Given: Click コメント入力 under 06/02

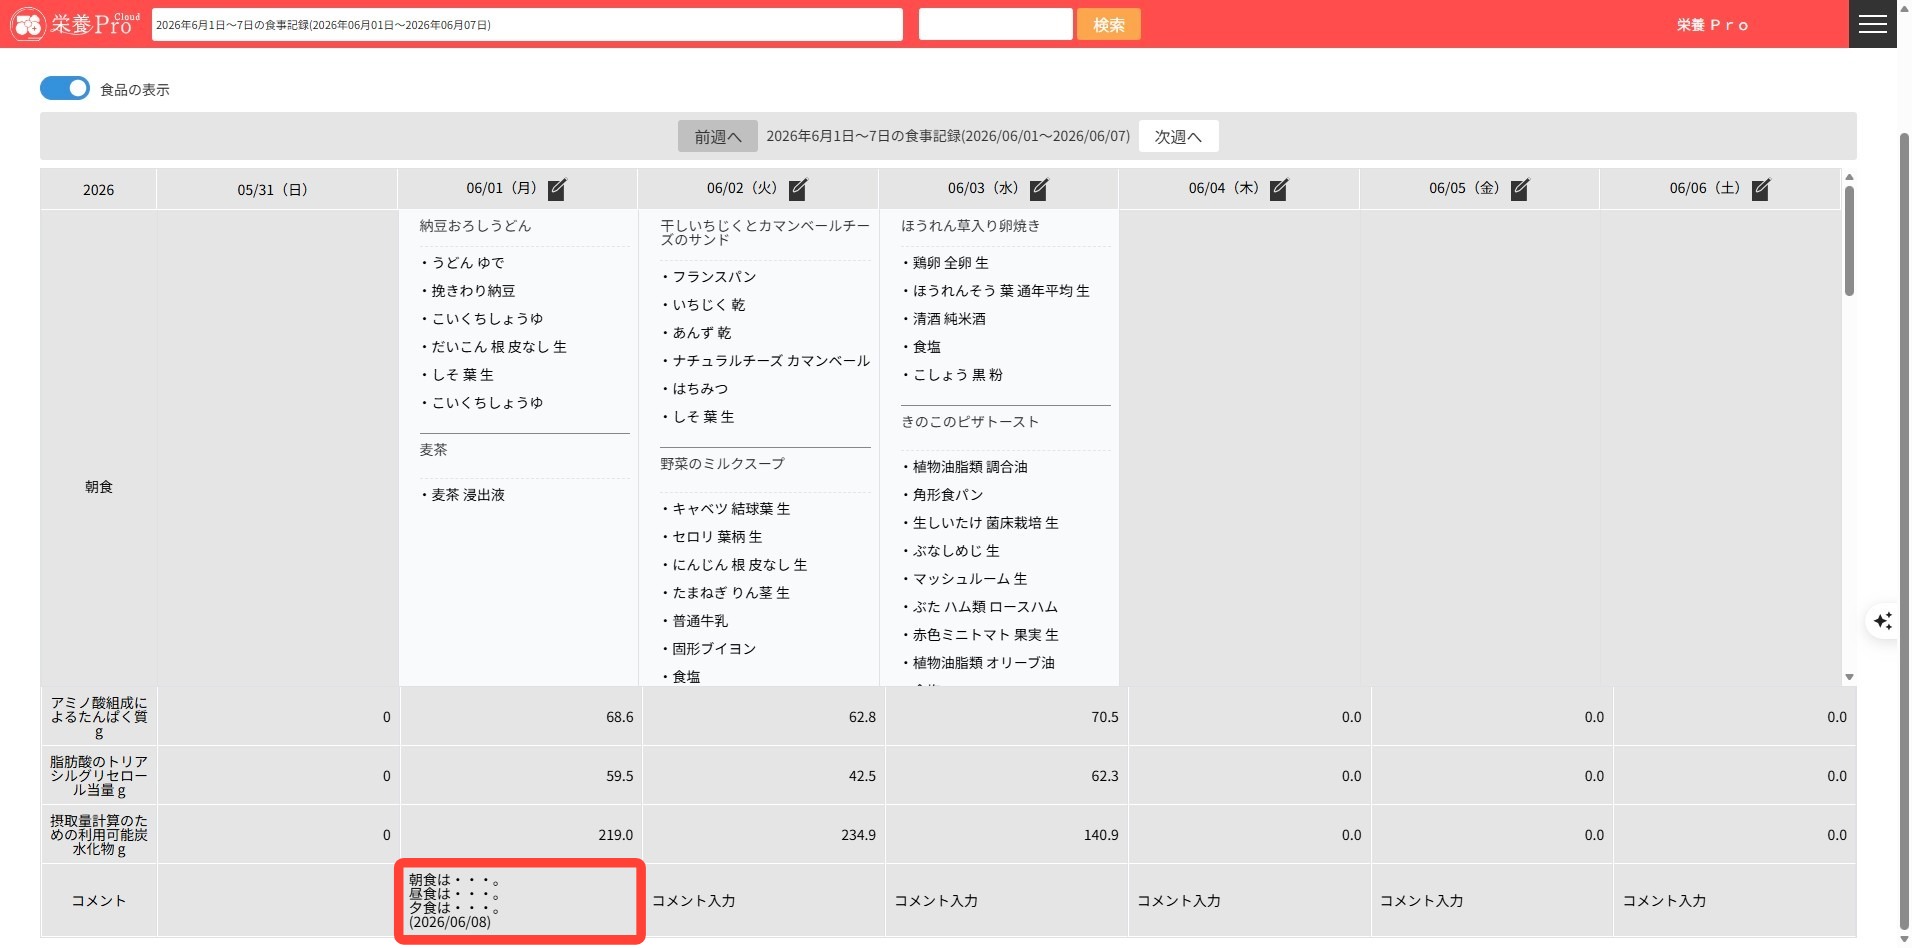Looking at the screenshot, I should (x=694, y=901).
